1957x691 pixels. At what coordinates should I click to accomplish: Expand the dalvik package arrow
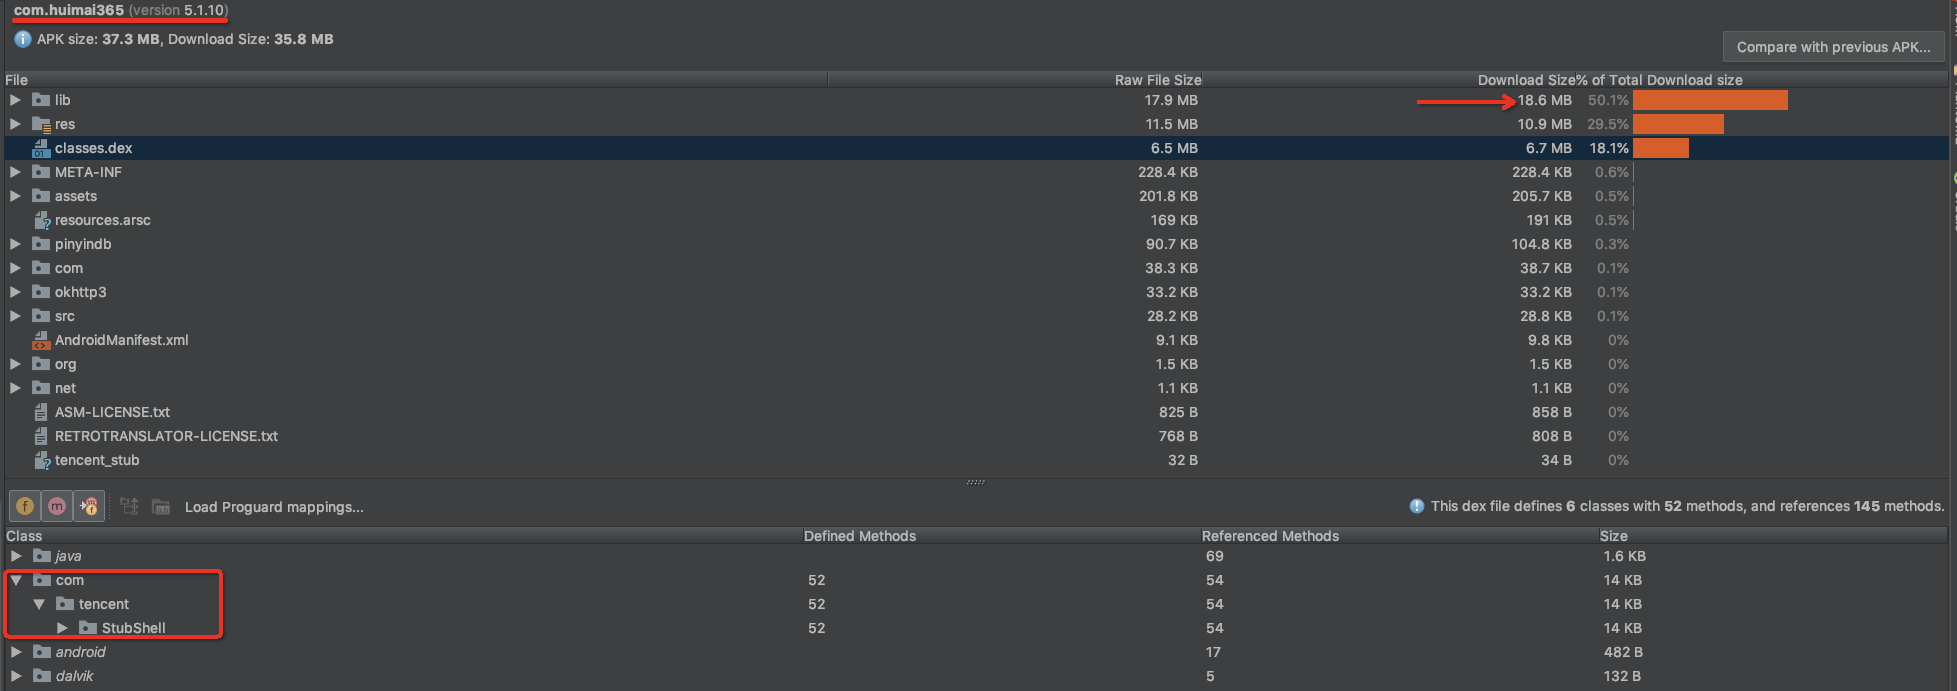[x=16, y=676]
